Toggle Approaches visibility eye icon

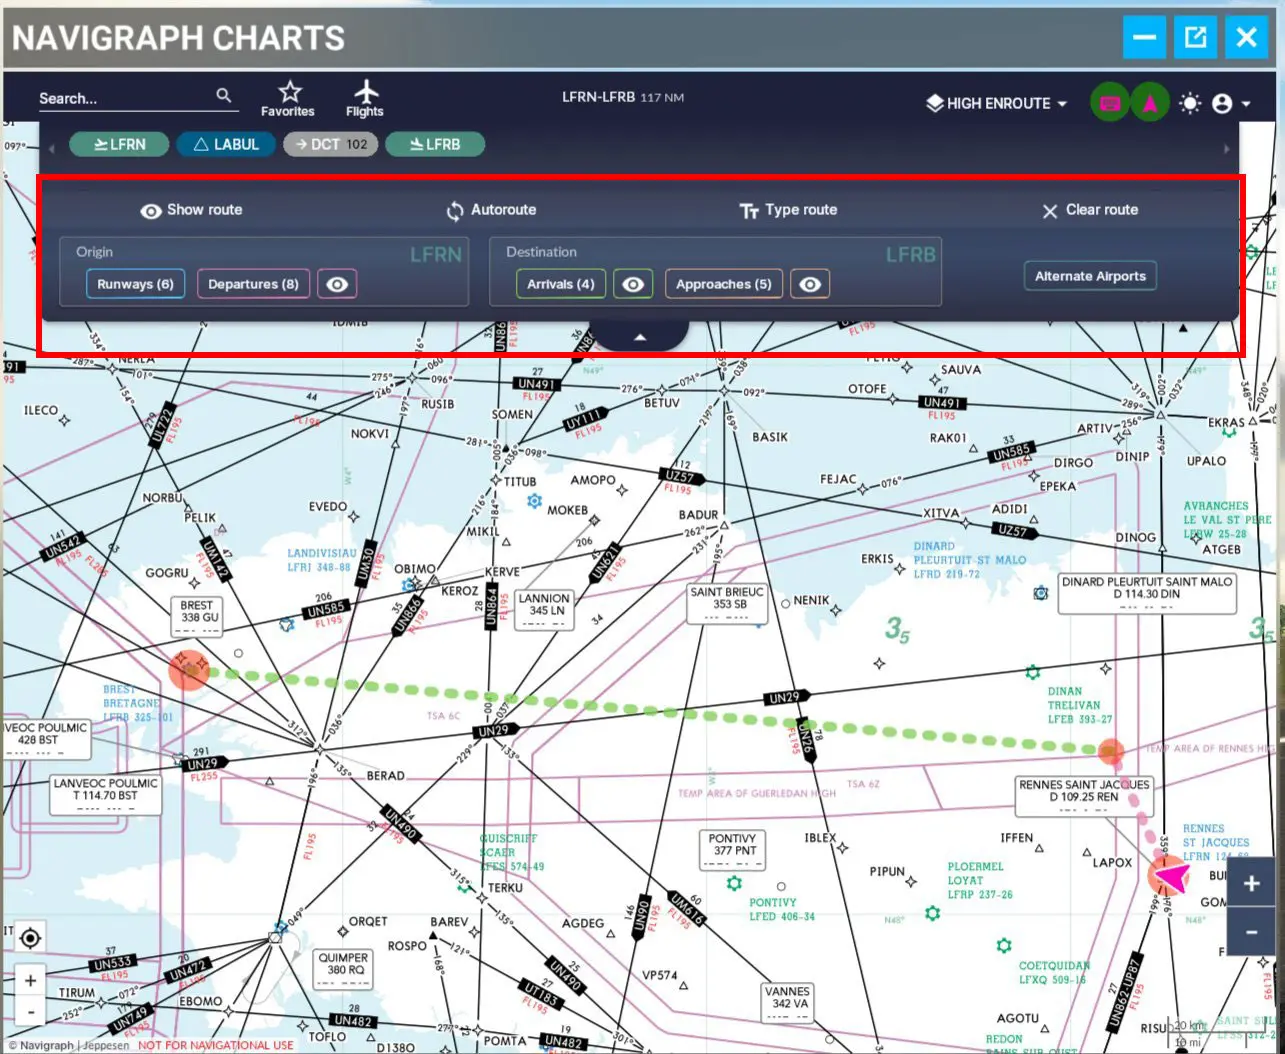click(x=810, y=284)
